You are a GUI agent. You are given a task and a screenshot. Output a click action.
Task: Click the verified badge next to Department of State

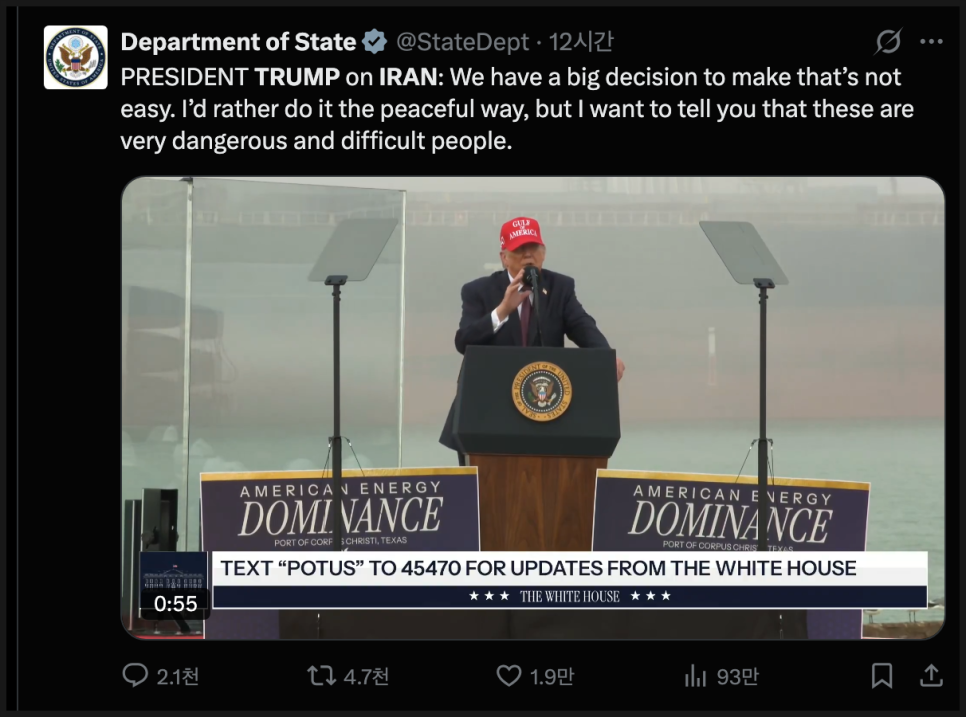coord(375,42)
